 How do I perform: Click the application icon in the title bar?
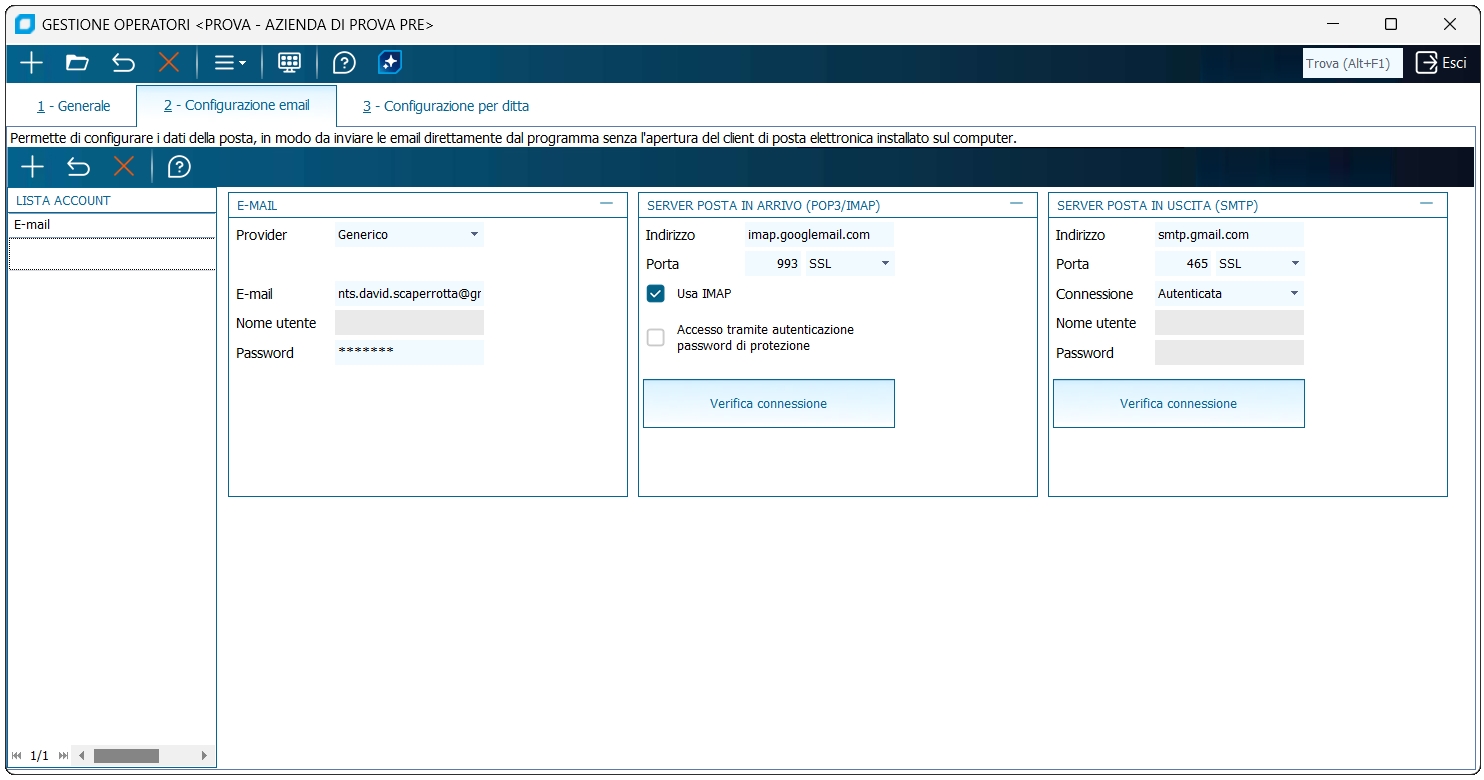(25, 24)
